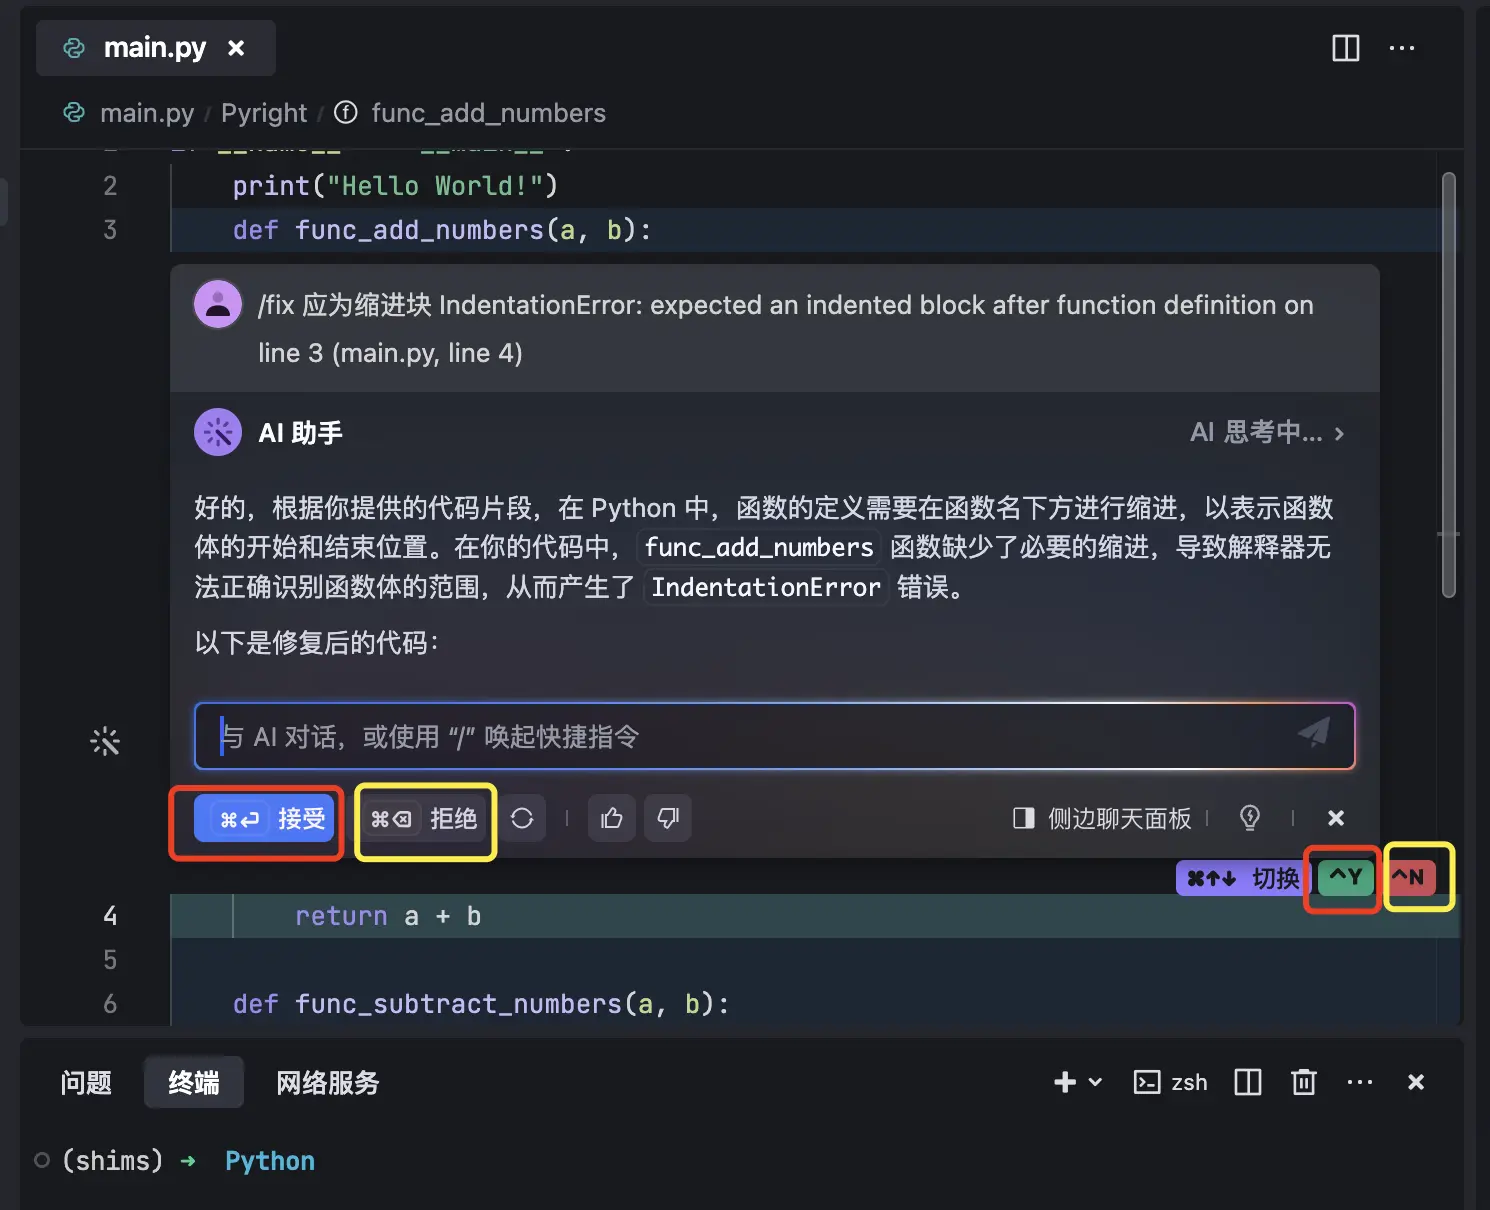Open the new terminal dropdown arrow
Viewport: 1490px width, 1210px height.
[1095, 1082]
